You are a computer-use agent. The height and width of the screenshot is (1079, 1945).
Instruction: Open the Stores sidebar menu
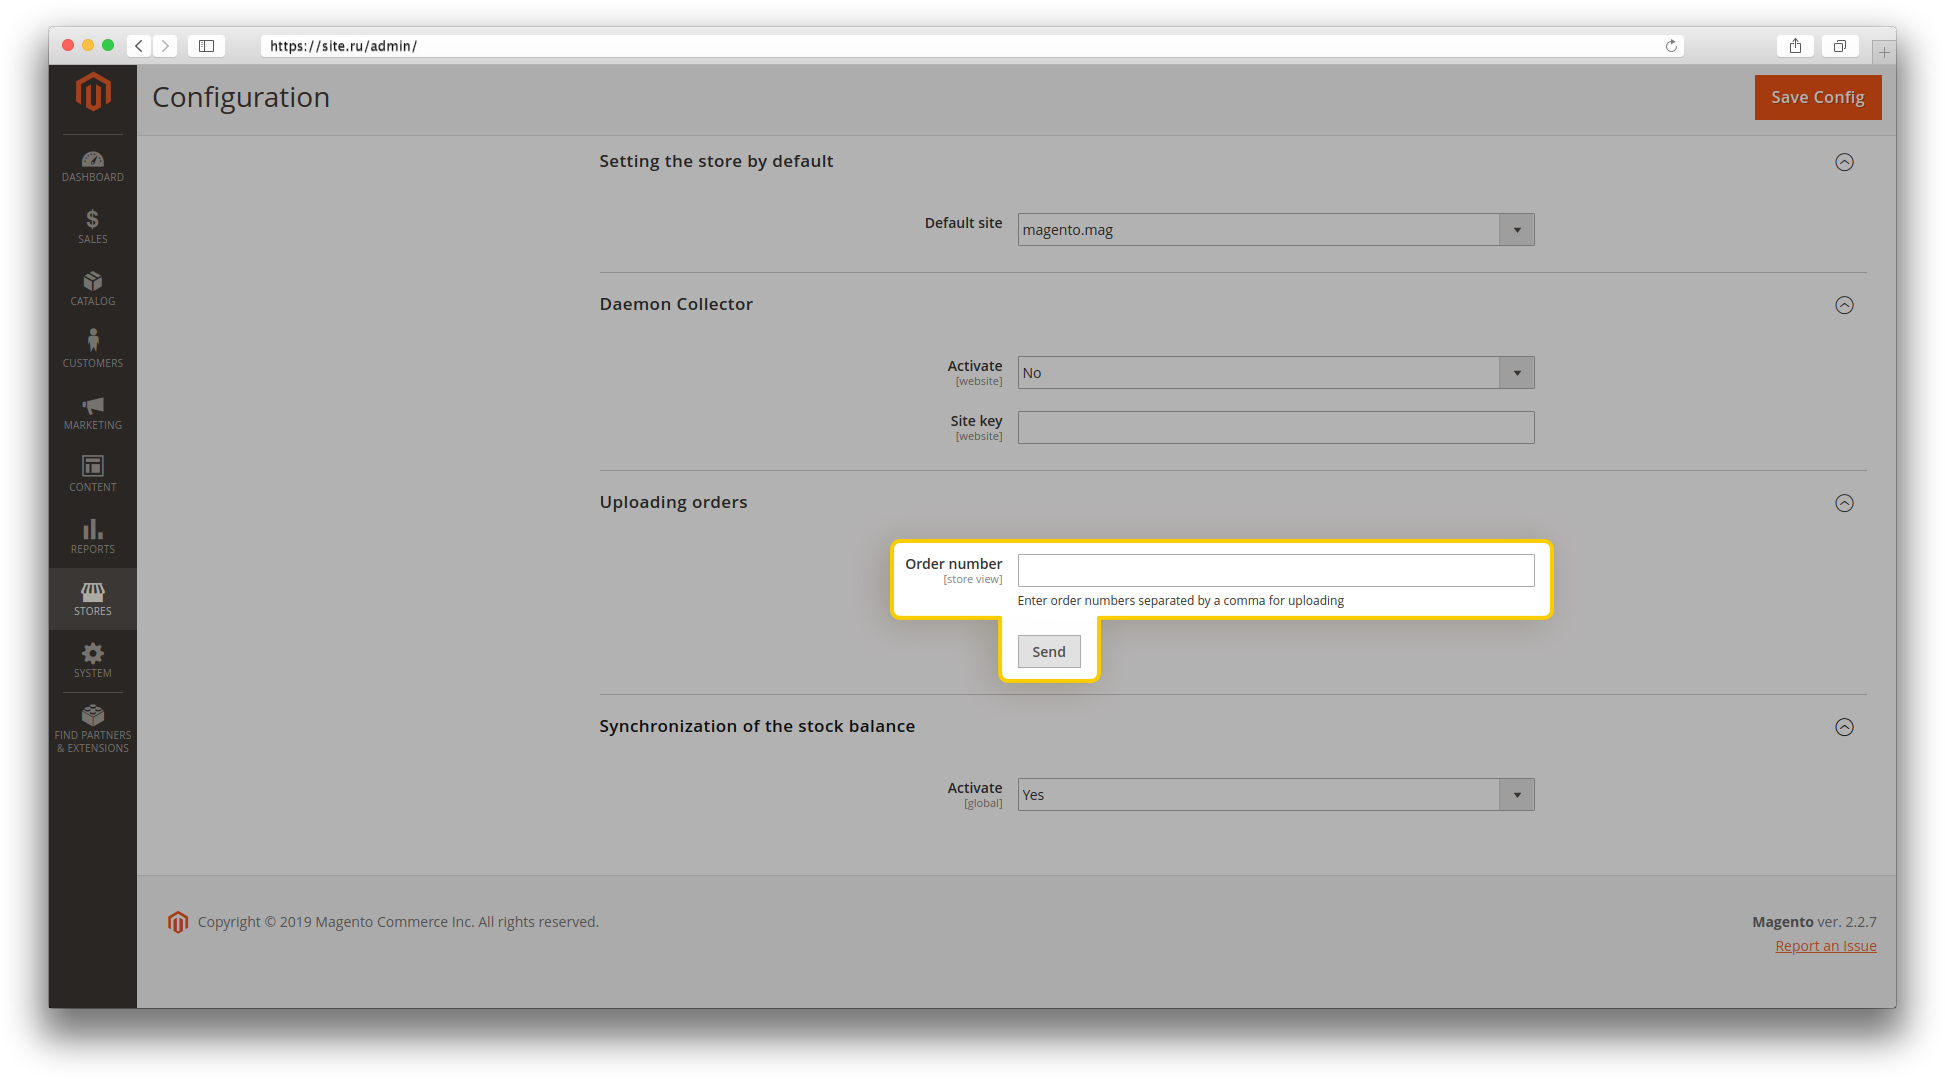pyautogui.click(x=93, y=599)
